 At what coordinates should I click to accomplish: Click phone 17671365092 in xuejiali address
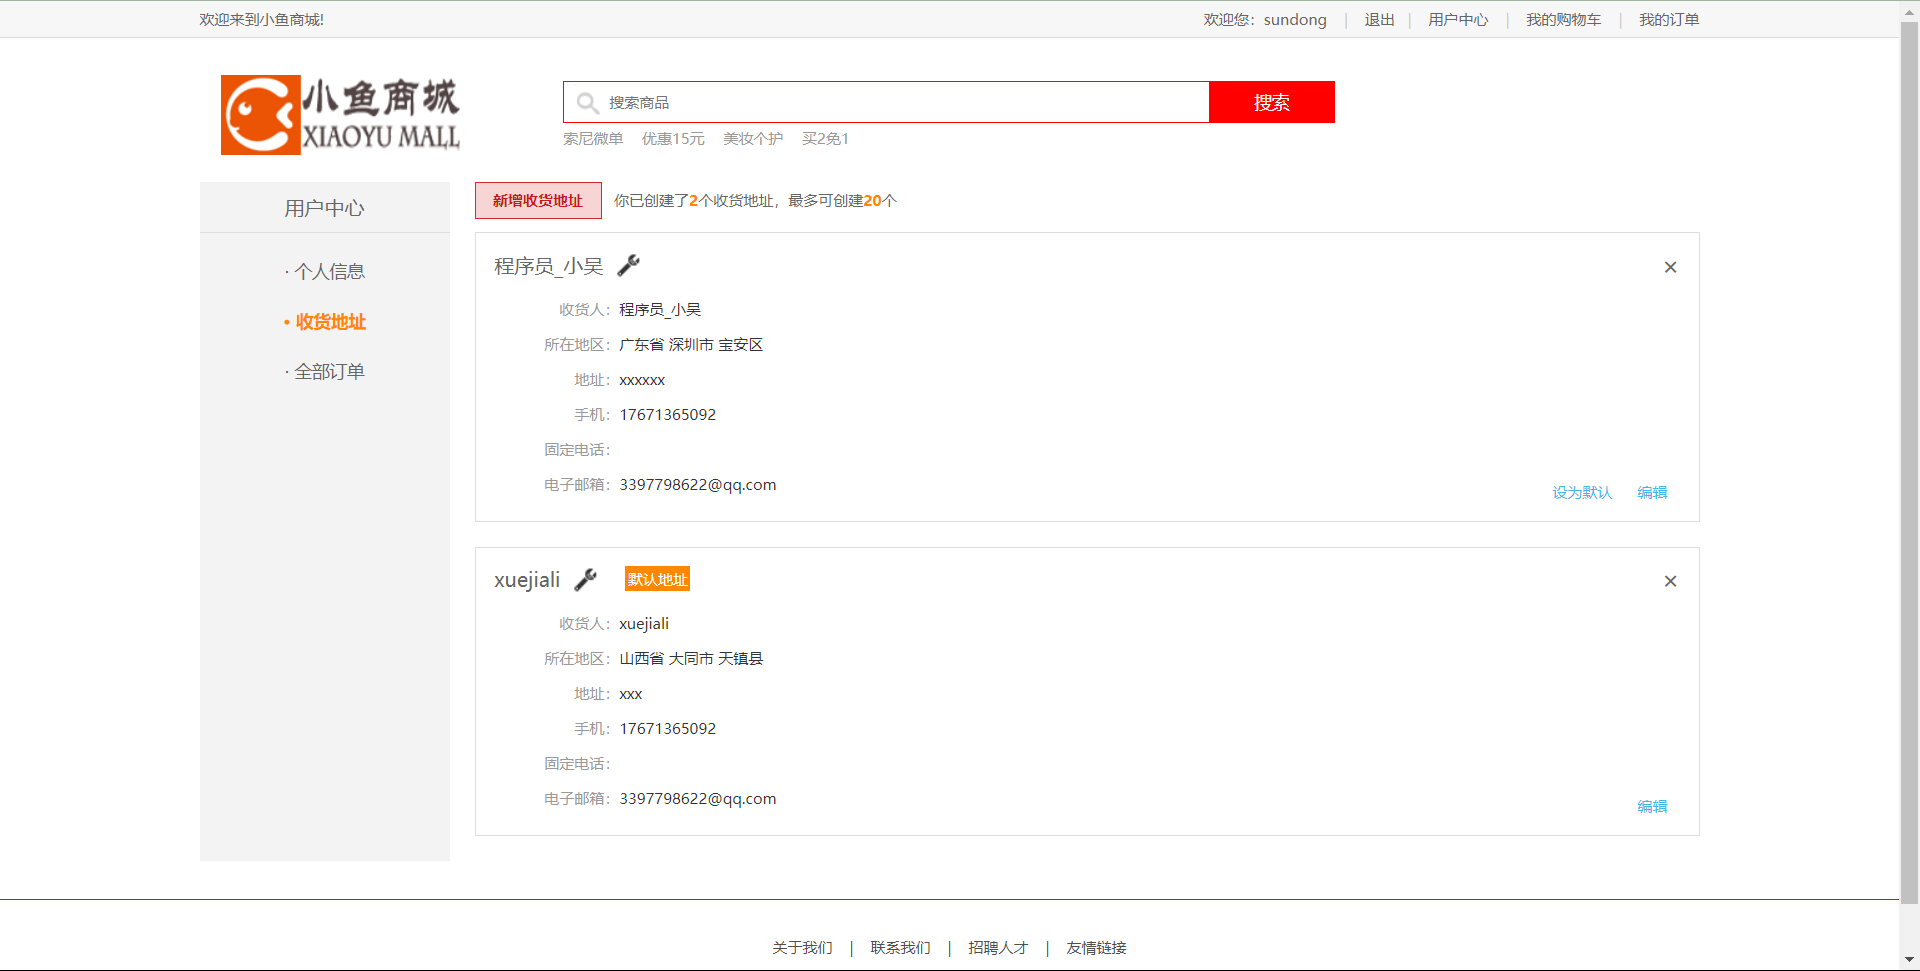point(668,728)
